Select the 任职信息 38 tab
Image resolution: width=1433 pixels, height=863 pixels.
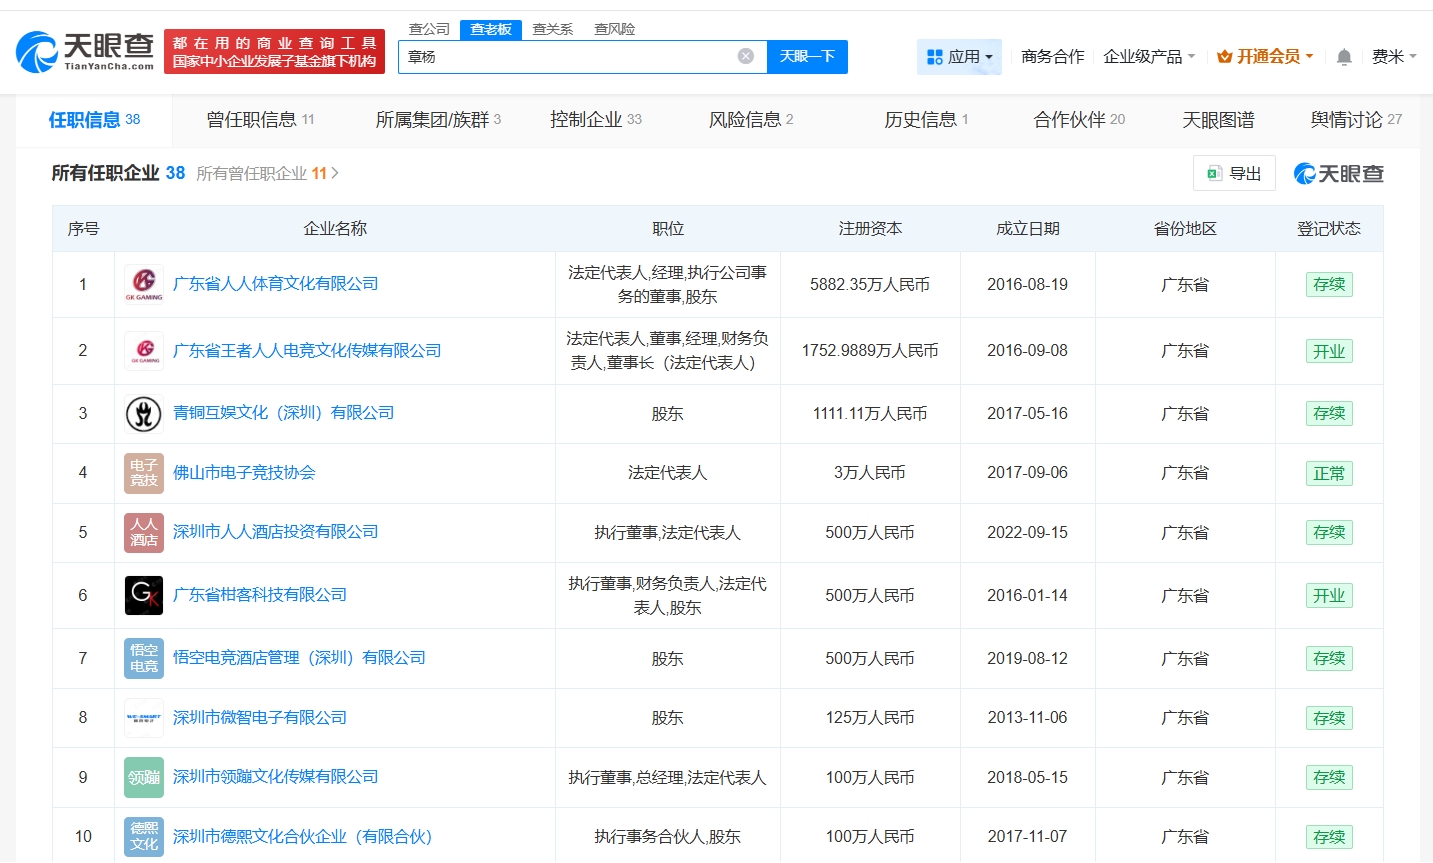tap(94, 120)
